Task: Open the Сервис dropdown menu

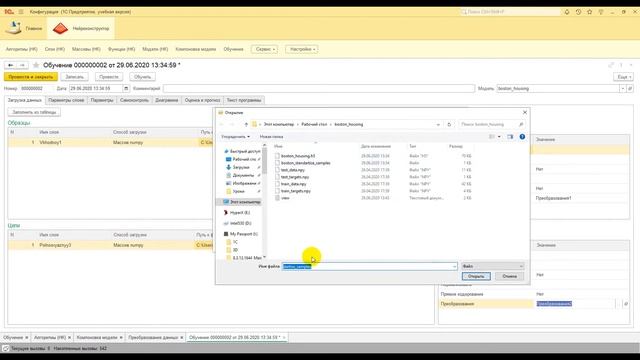Action: tap(264, 49)
